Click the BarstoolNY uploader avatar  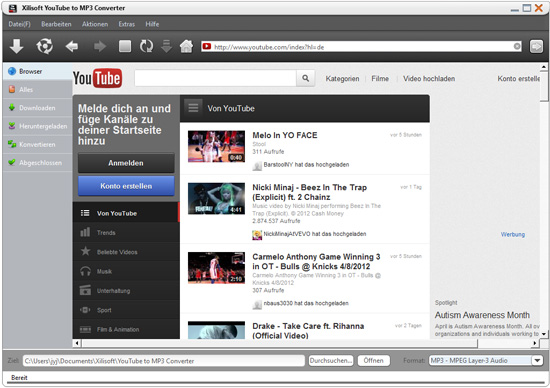257,166
